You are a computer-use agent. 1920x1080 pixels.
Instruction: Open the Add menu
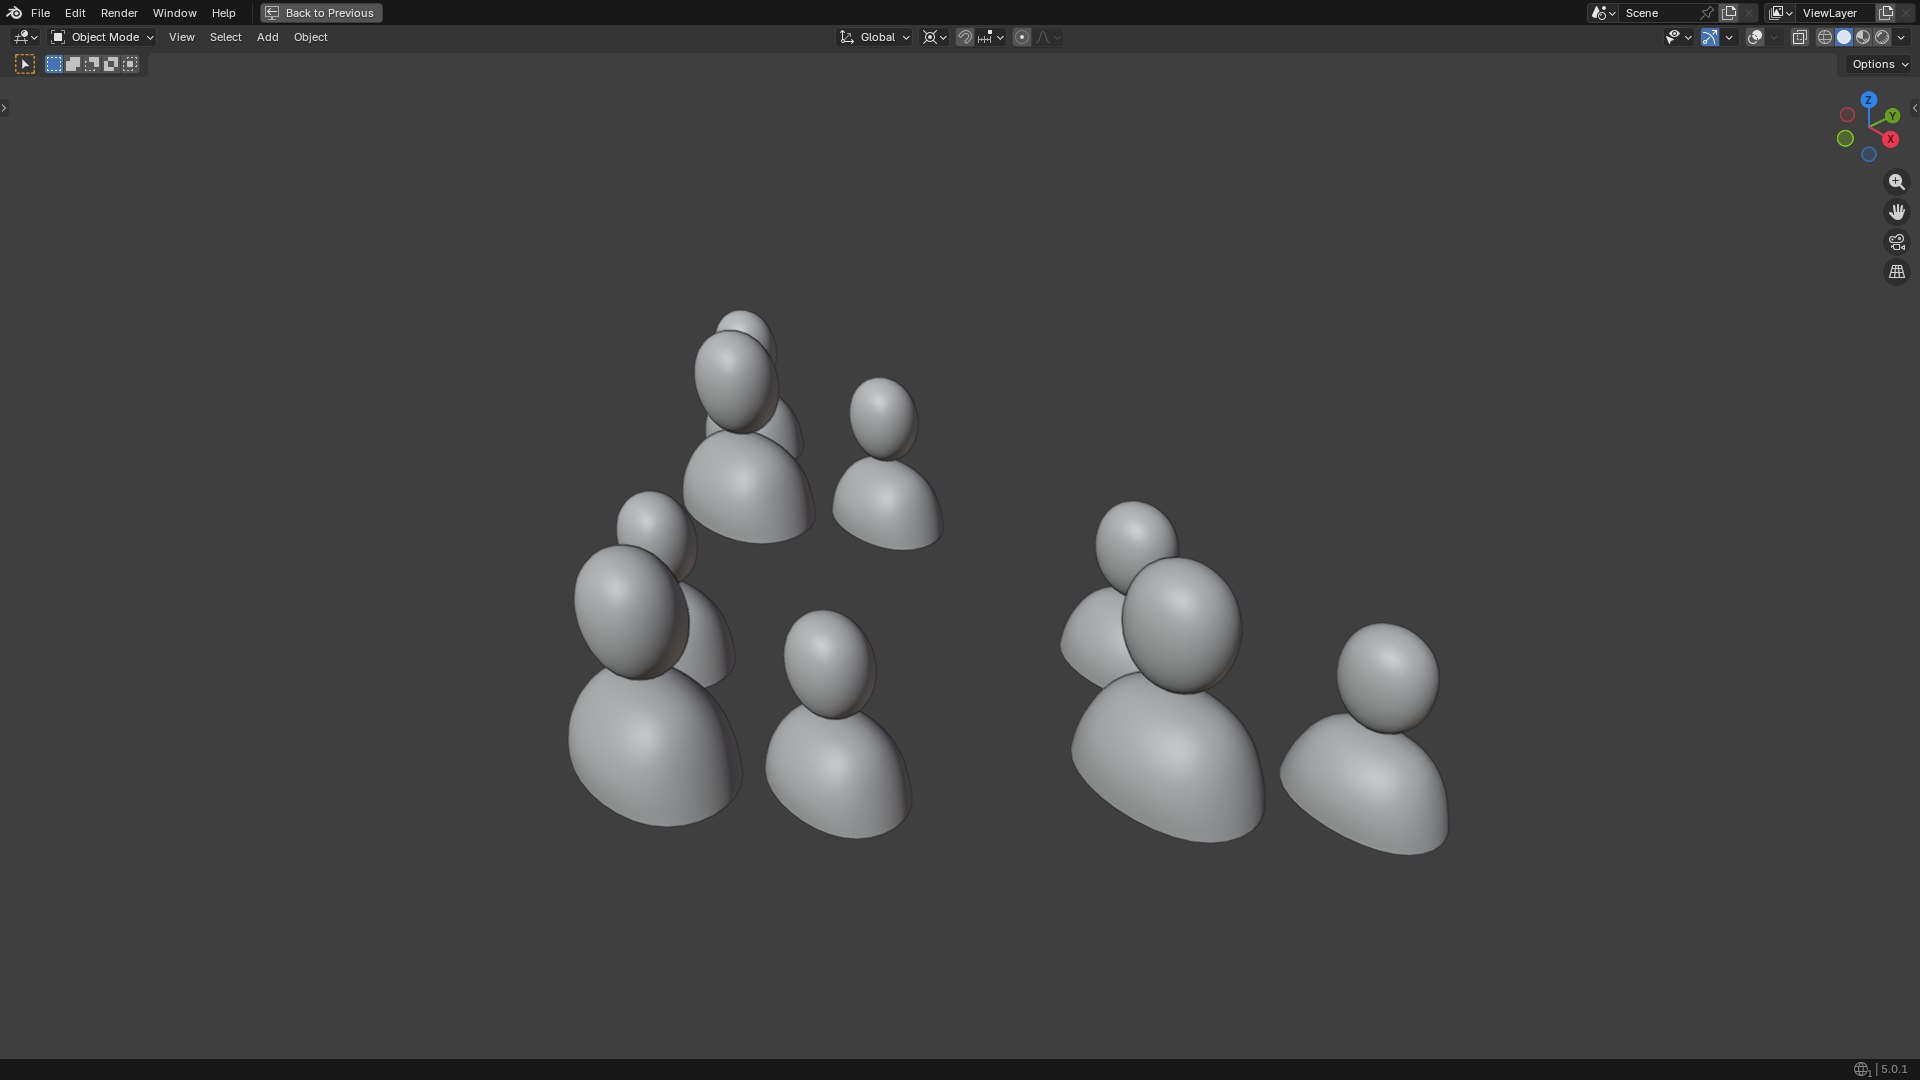click(x=267, y=37)
